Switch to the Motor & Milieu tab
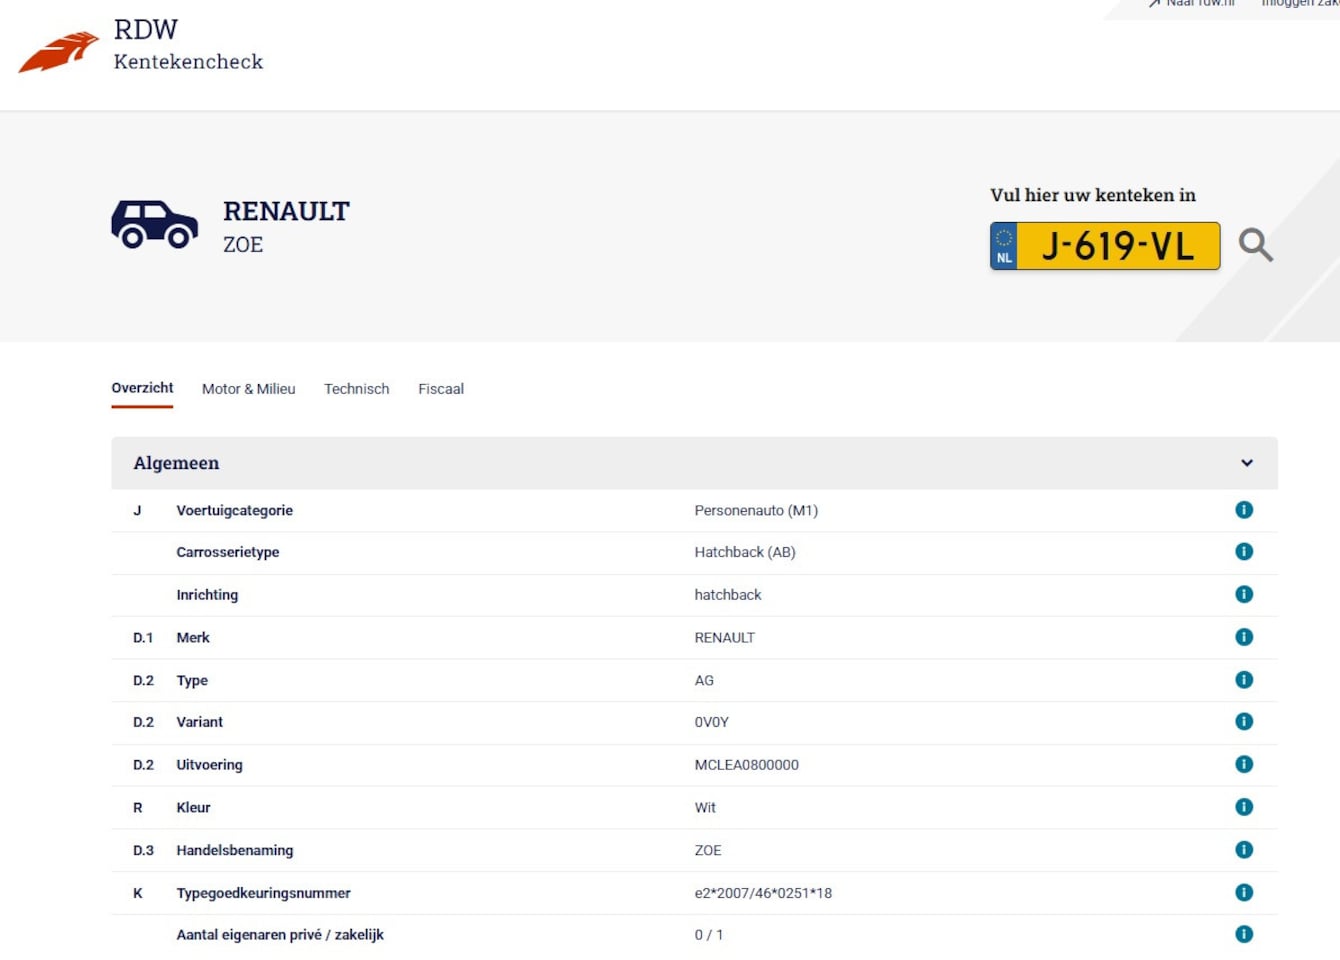Image resolution: width=1340 pixels, height=960 pixels. pos(248,389)
